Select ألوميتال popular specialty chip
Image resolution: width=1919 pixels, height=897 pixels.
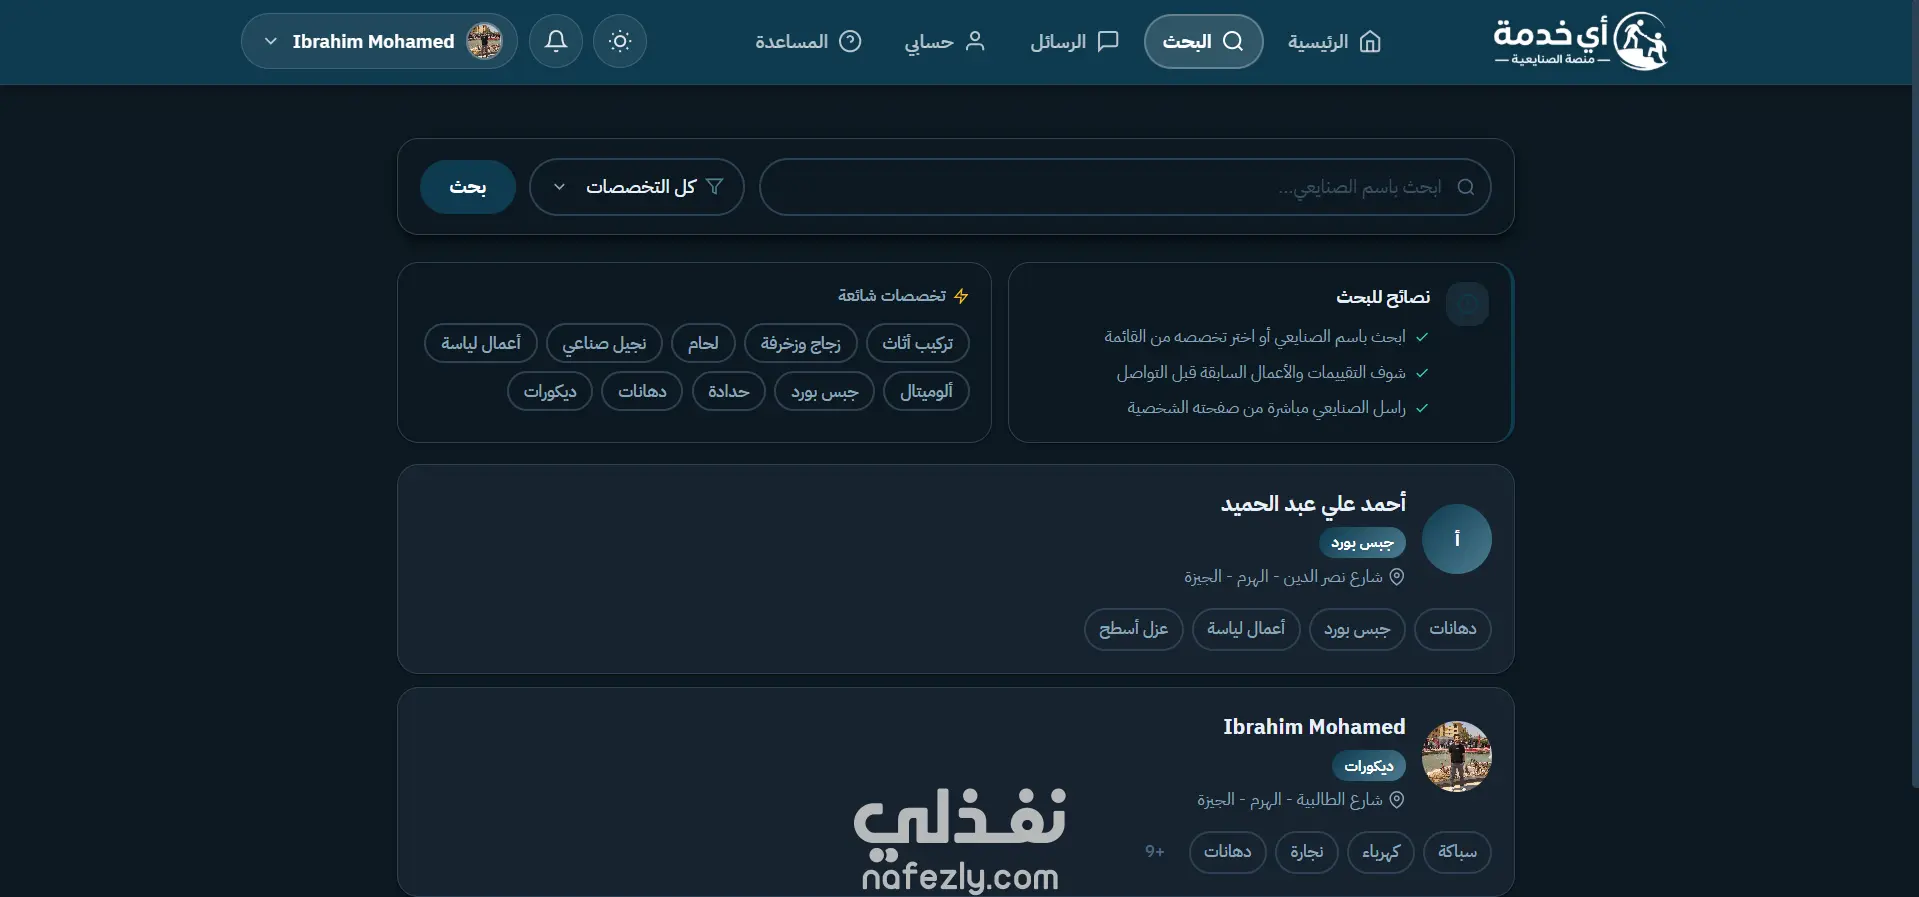click(926, 391)
